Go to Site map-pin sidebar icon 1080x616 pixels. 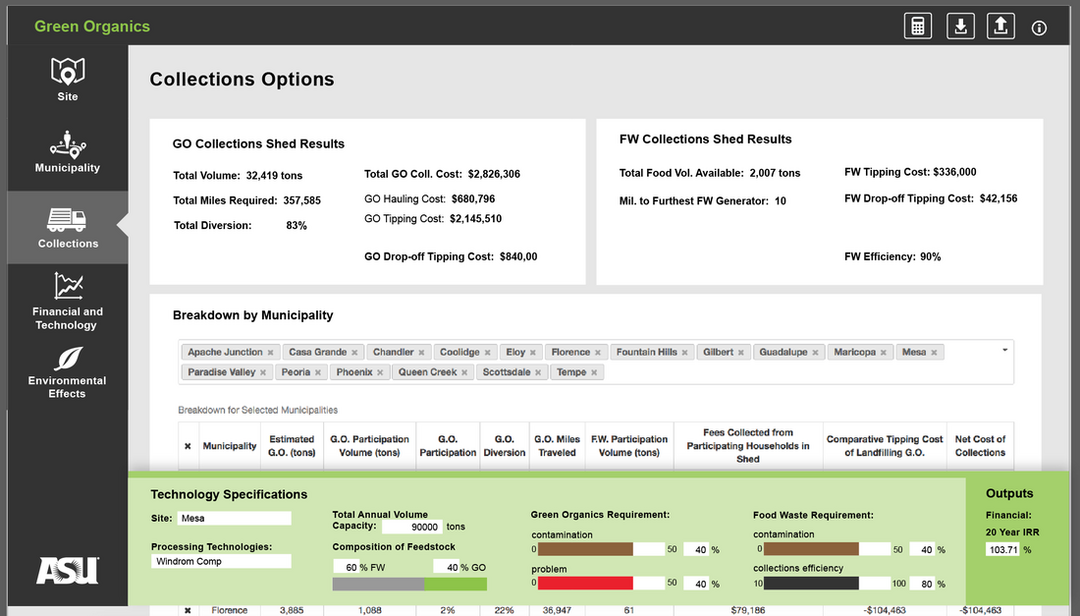[x=67, y=72]
